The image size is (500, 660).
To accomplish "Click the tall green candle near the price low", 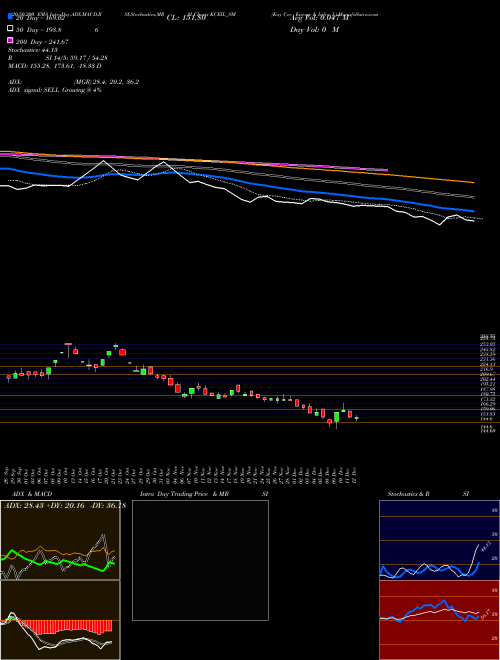I will [336, 418].
